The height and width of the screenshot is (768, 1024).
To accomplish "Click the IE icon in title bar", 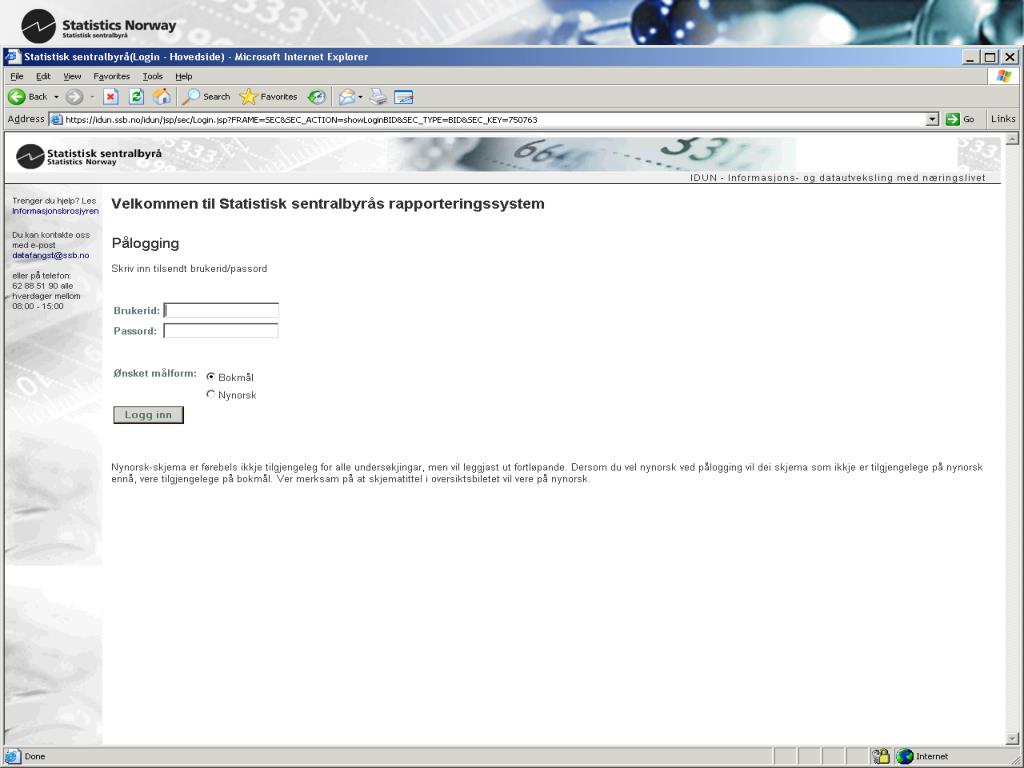I will (12, 57).
